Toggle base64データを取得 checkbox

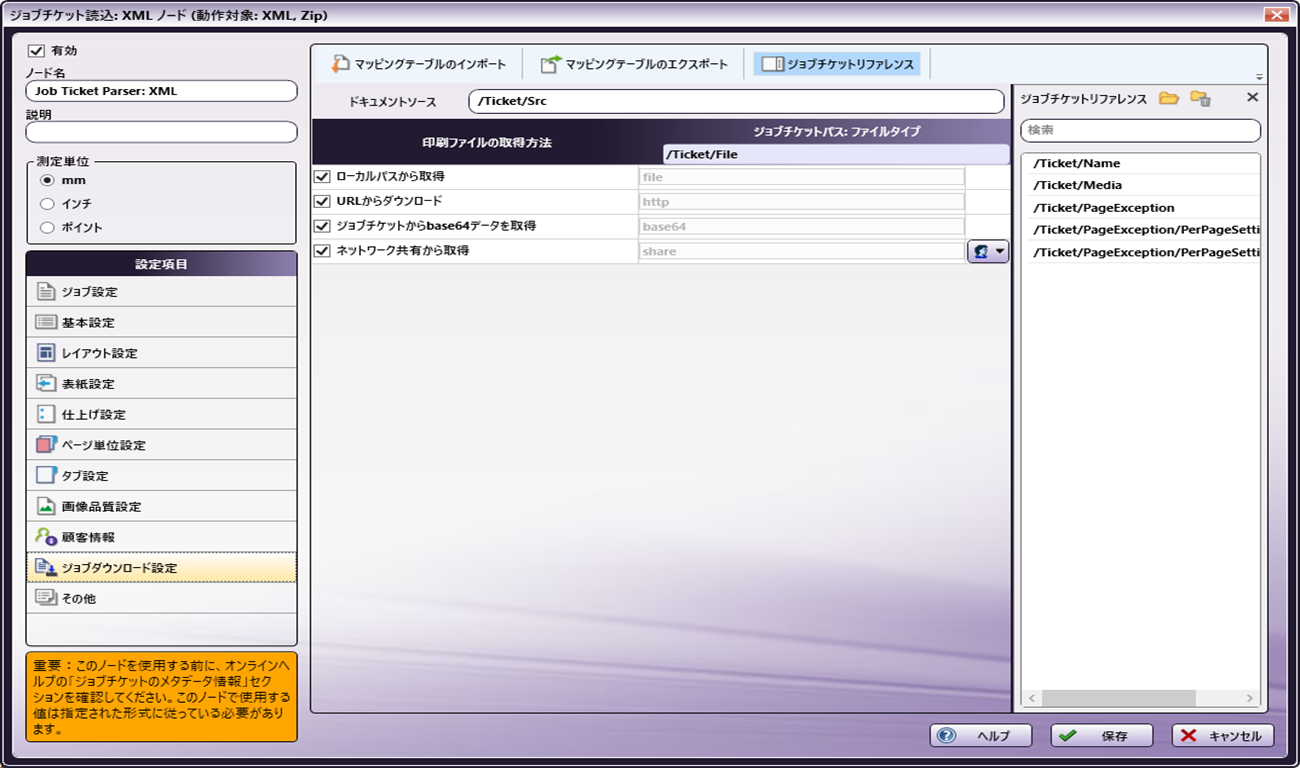[322, 227]
